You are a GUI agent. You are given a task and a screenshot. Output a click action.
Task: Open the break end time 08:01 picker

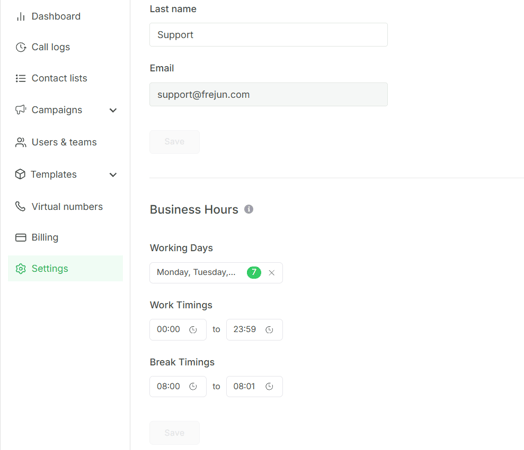pos(254,387)
